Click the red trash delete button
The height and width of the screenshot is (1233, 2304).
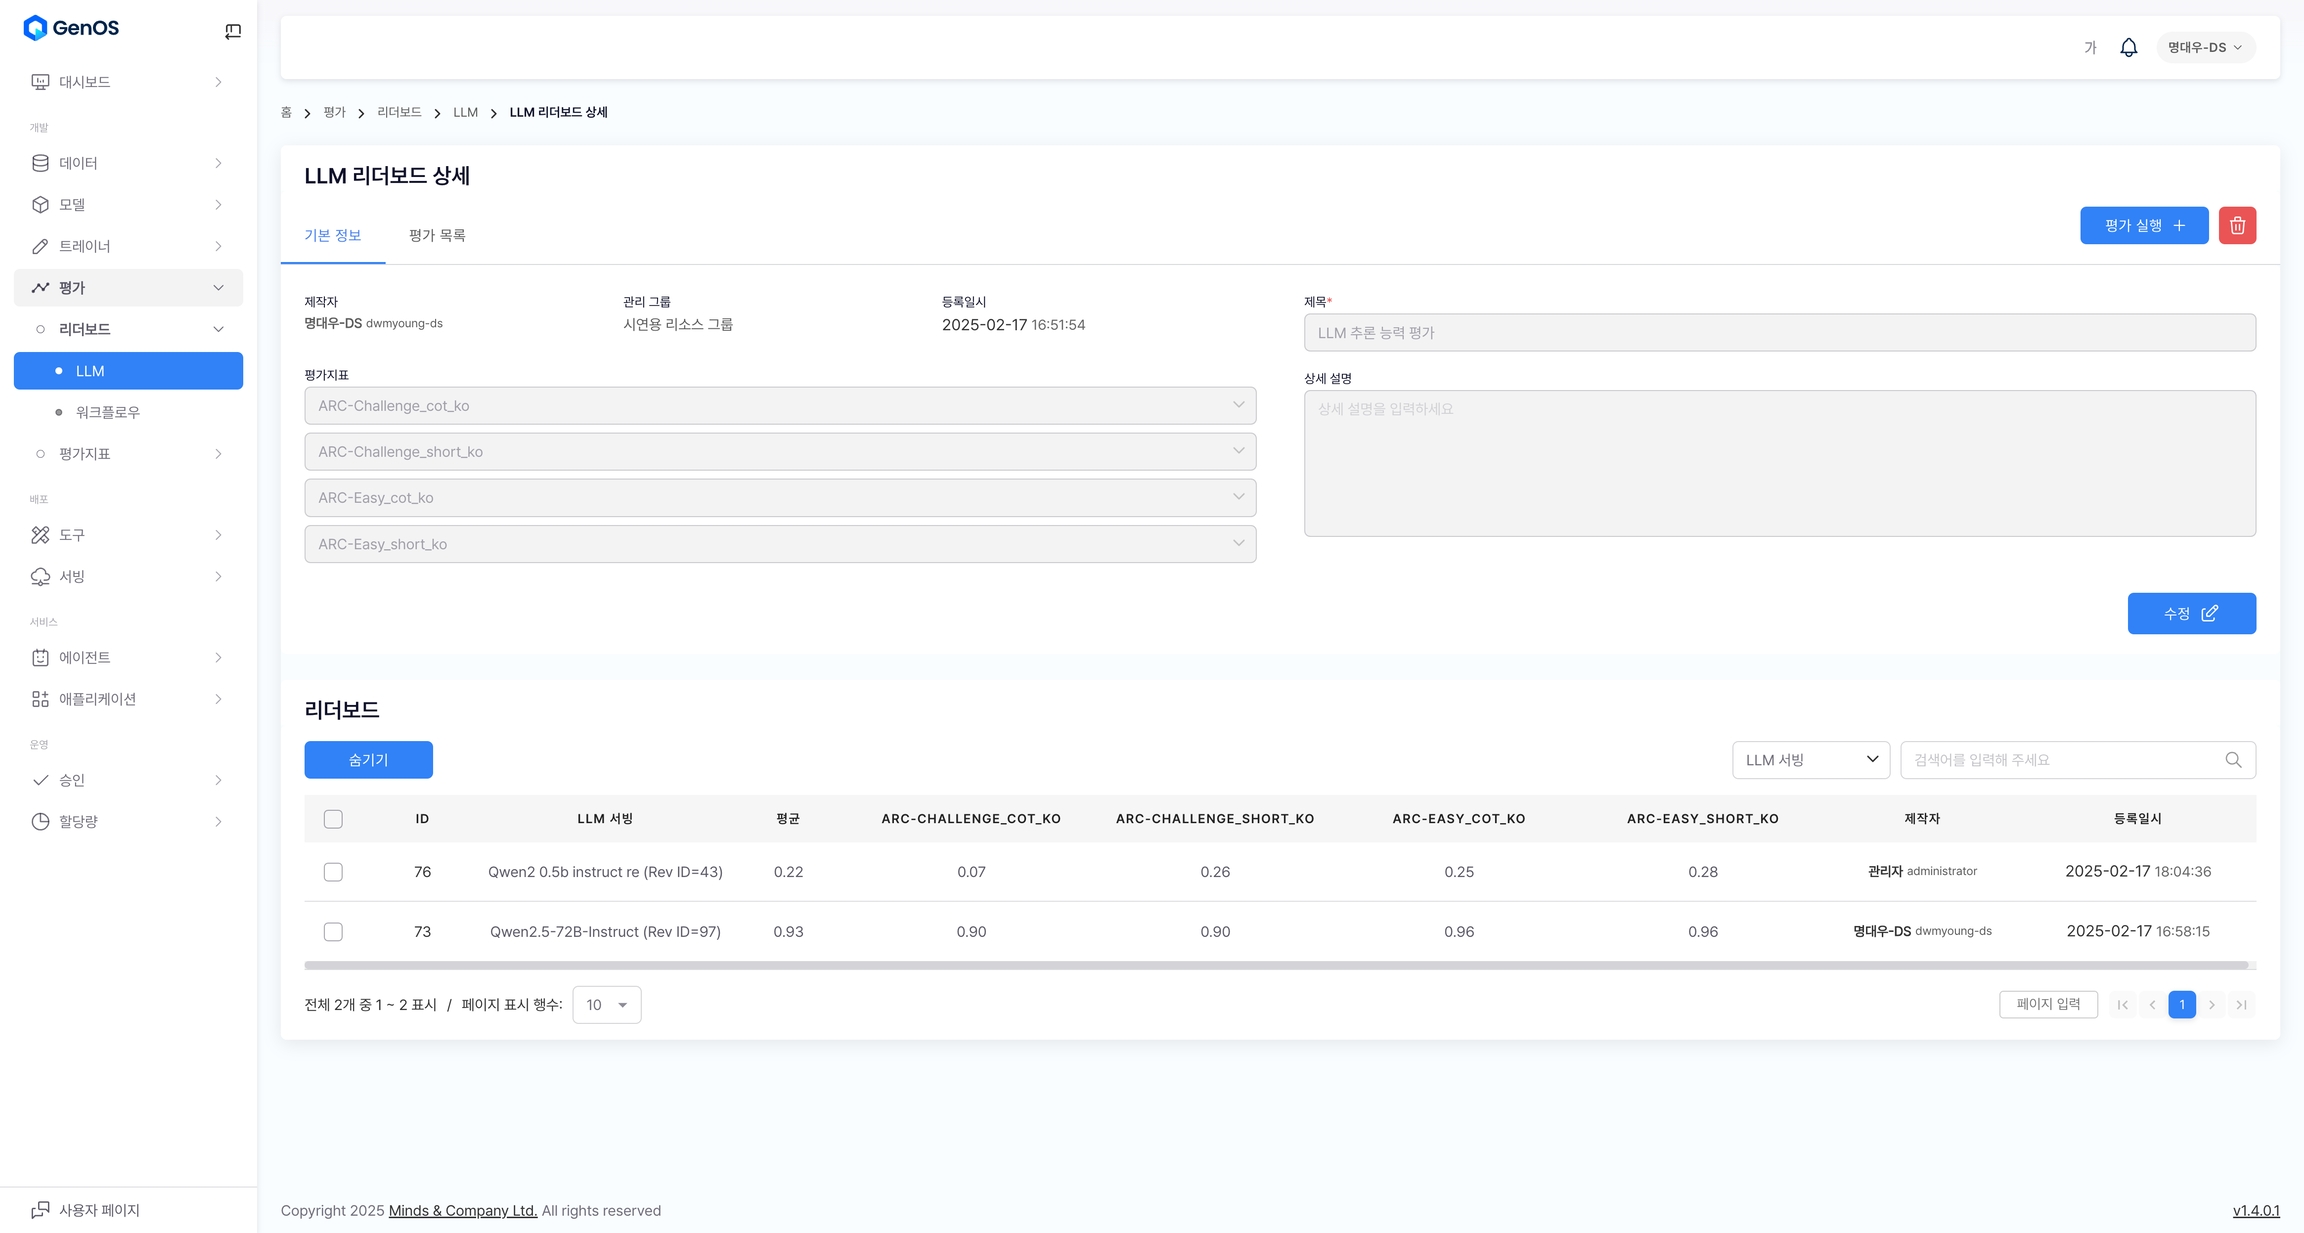2237,226
